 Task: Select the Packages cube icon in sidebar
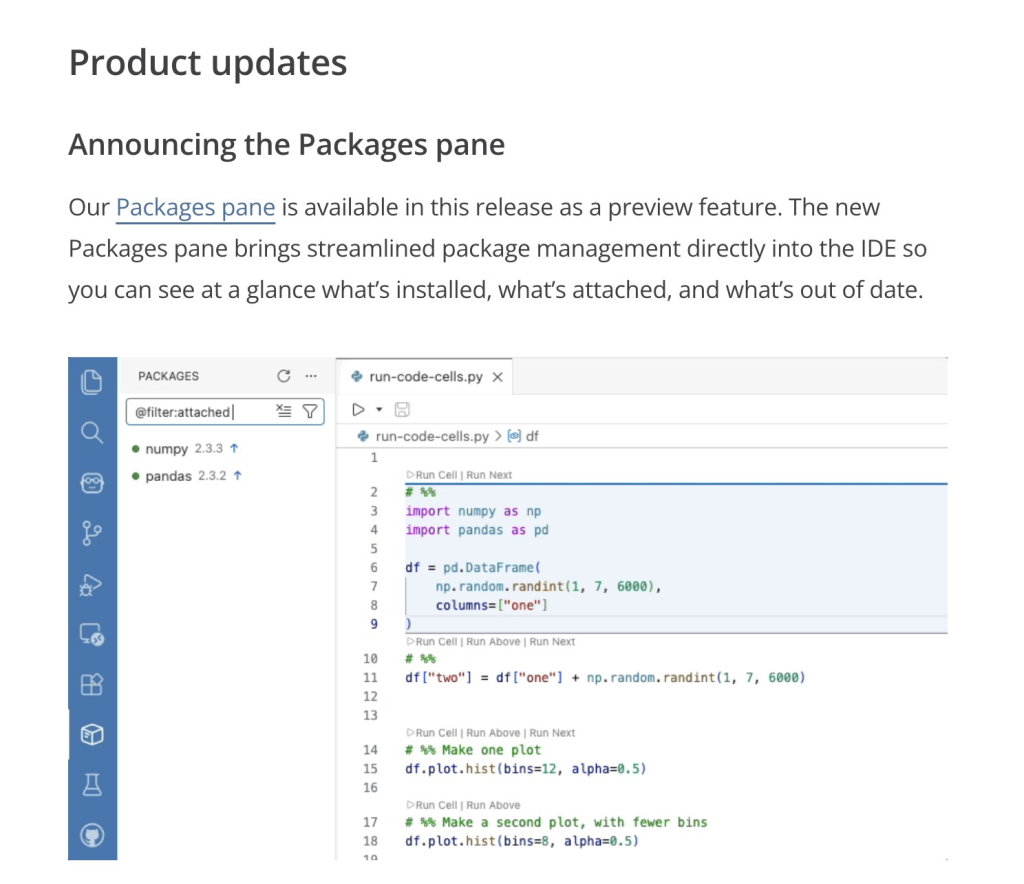coord(91,734)
